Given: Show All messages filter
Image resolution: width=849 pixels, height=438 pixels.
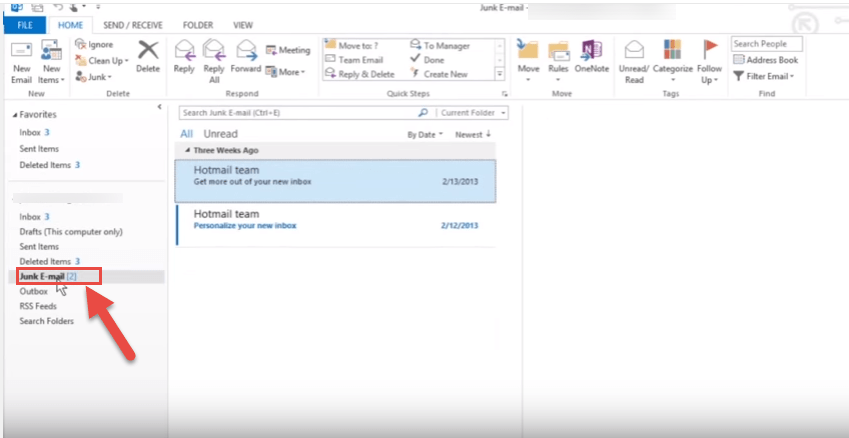Looking at the screenshot, I should tap(186, 134).
